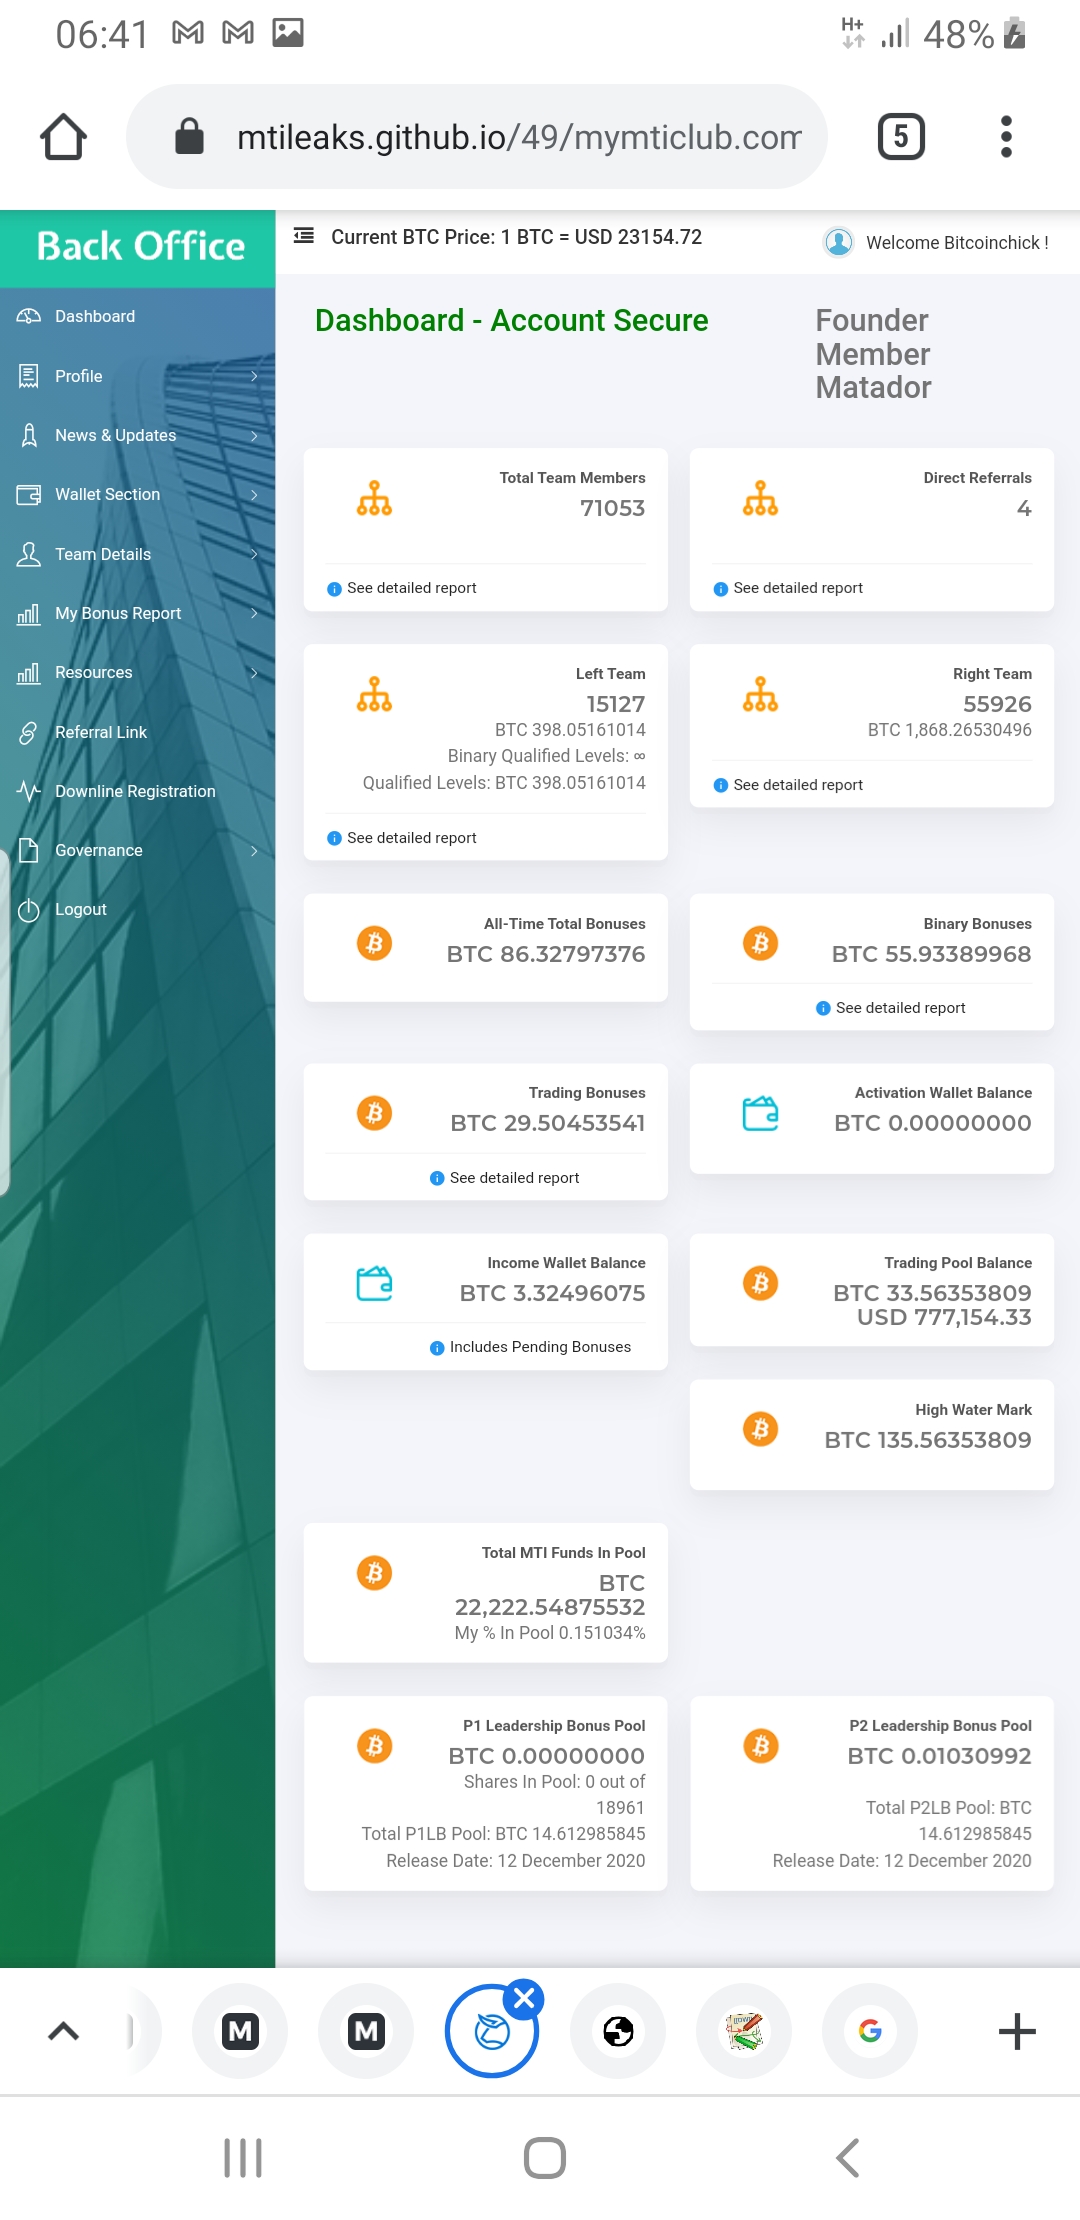1080x2220 pixels.
Task: Tap the Income Wallet Balance wallet icon
Action: (x=374, y=1283)
